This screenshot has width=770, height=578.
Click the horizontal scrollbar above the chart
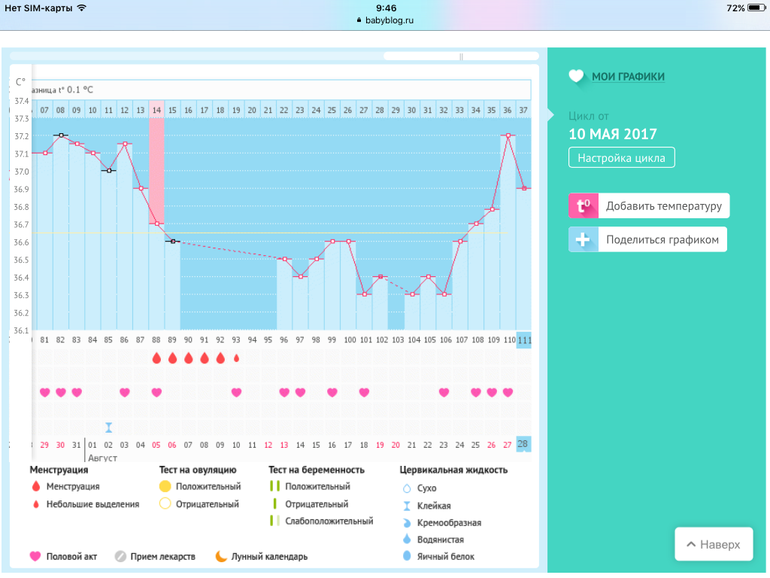pyautogui.click(x=460, y=57)
